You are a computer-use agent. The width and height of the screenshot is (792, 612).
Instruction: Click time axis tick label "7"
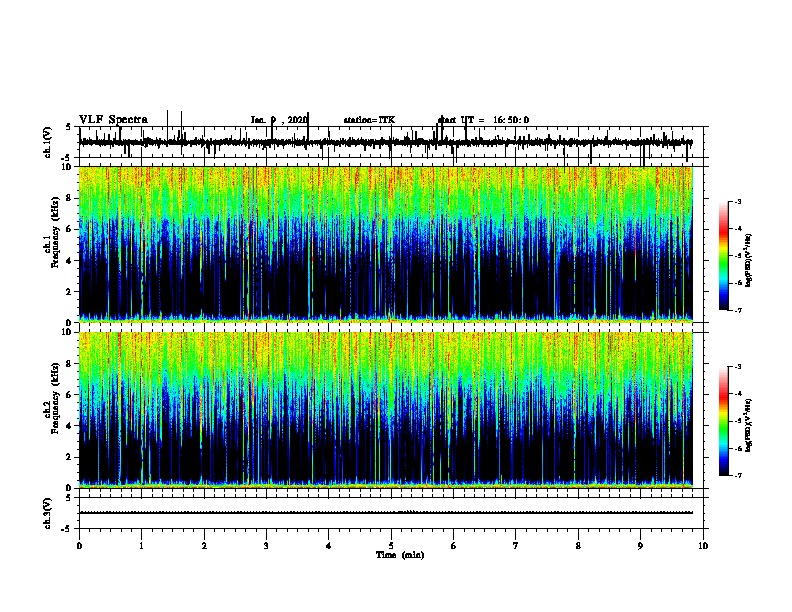pos(516,546)
